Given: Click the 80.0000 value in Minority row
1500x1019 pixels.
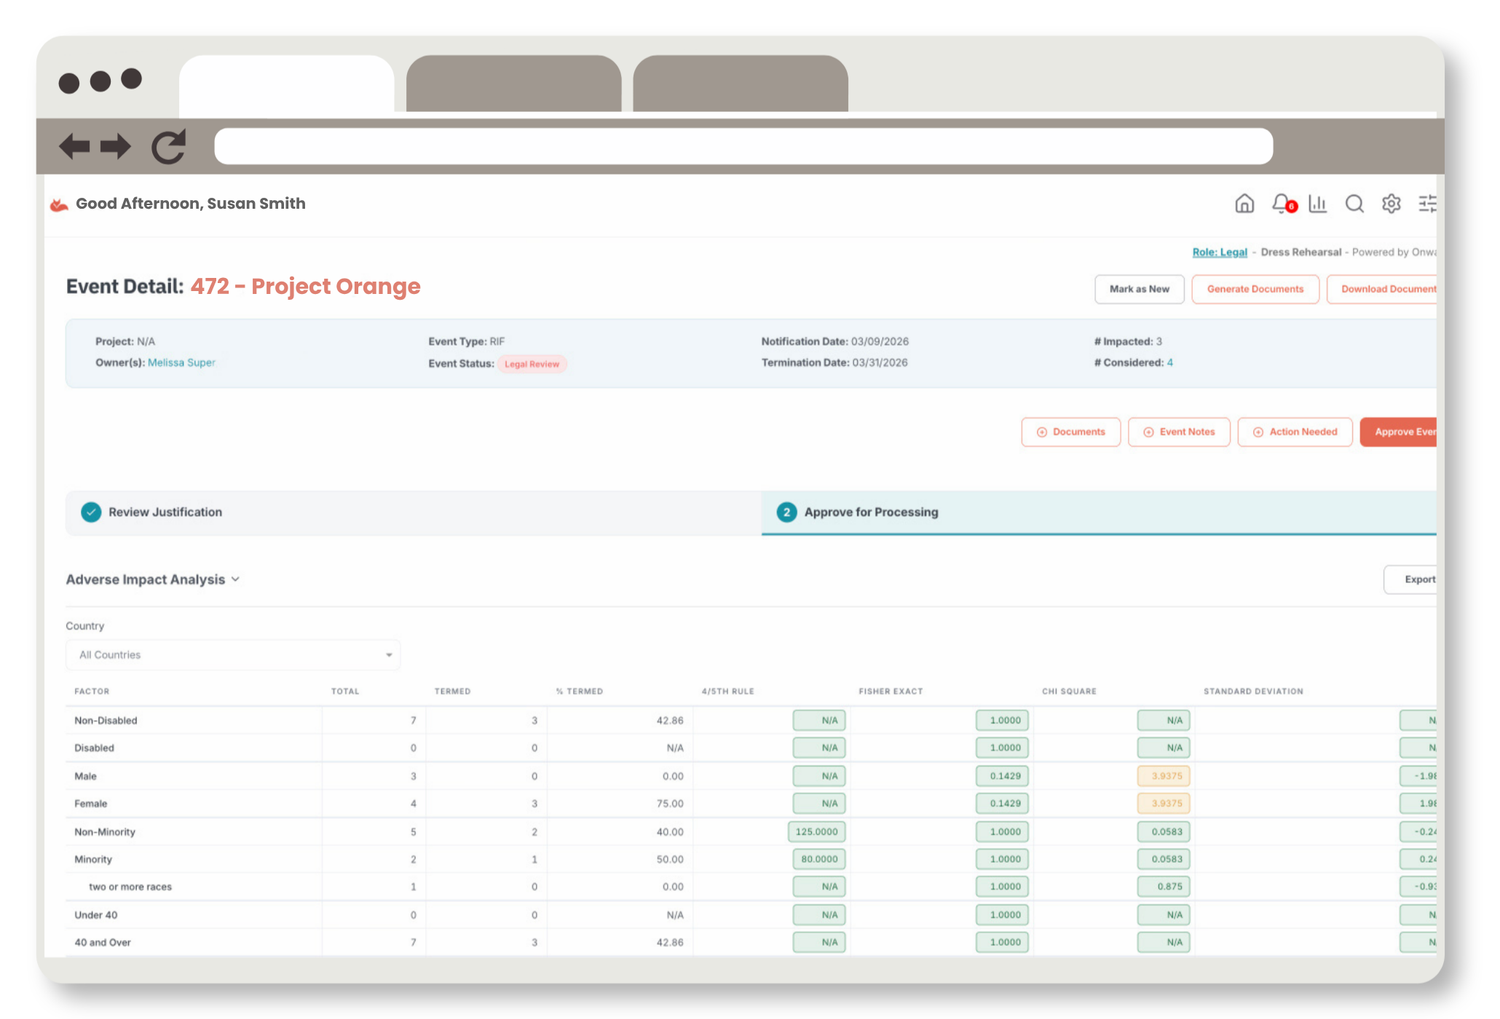Looking at the screenshot, I should coord(819,859).
